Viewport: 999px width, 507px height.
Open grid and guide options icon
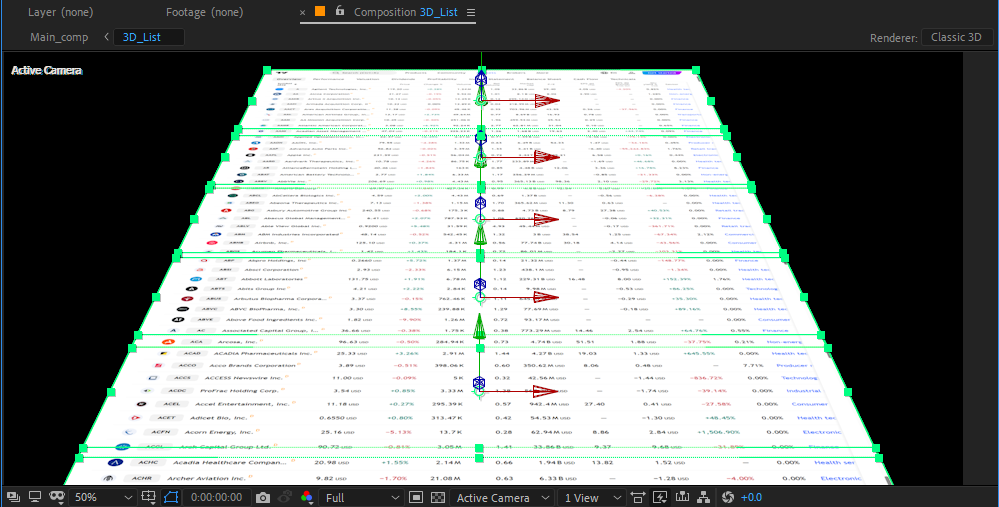[148, 497]
